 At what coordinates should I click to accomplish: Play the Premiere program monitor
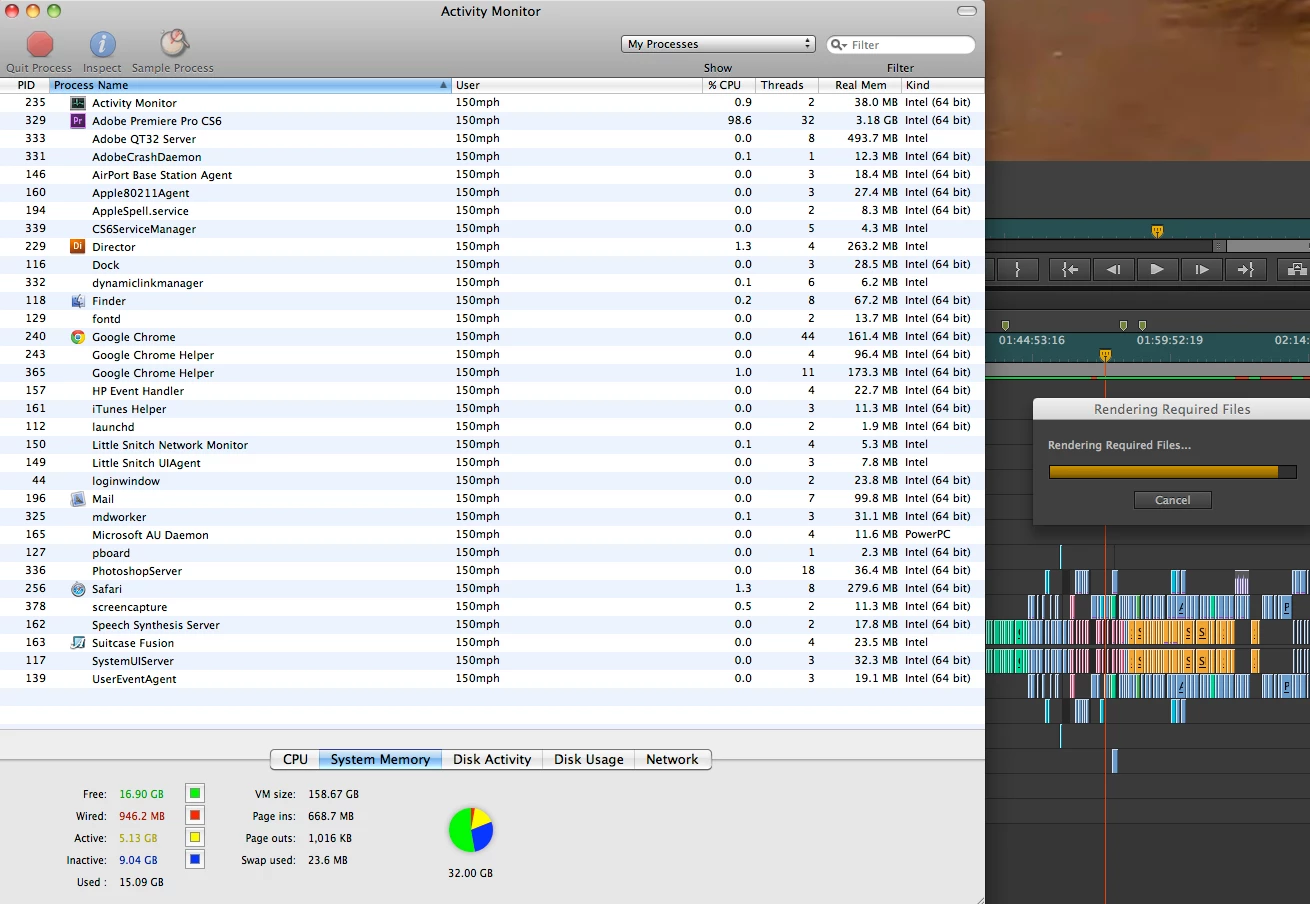click(x=1158, y=269)
